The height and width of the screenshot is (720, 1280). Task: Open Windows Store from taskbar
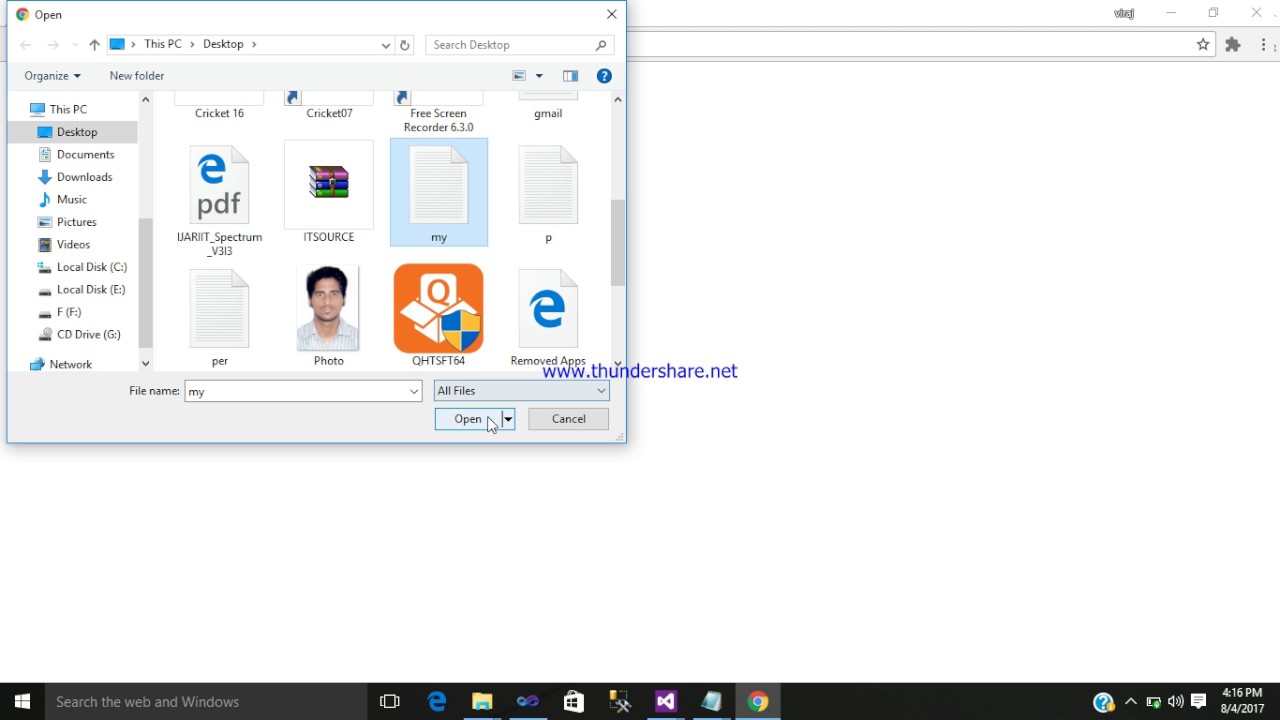pos(573,702)
